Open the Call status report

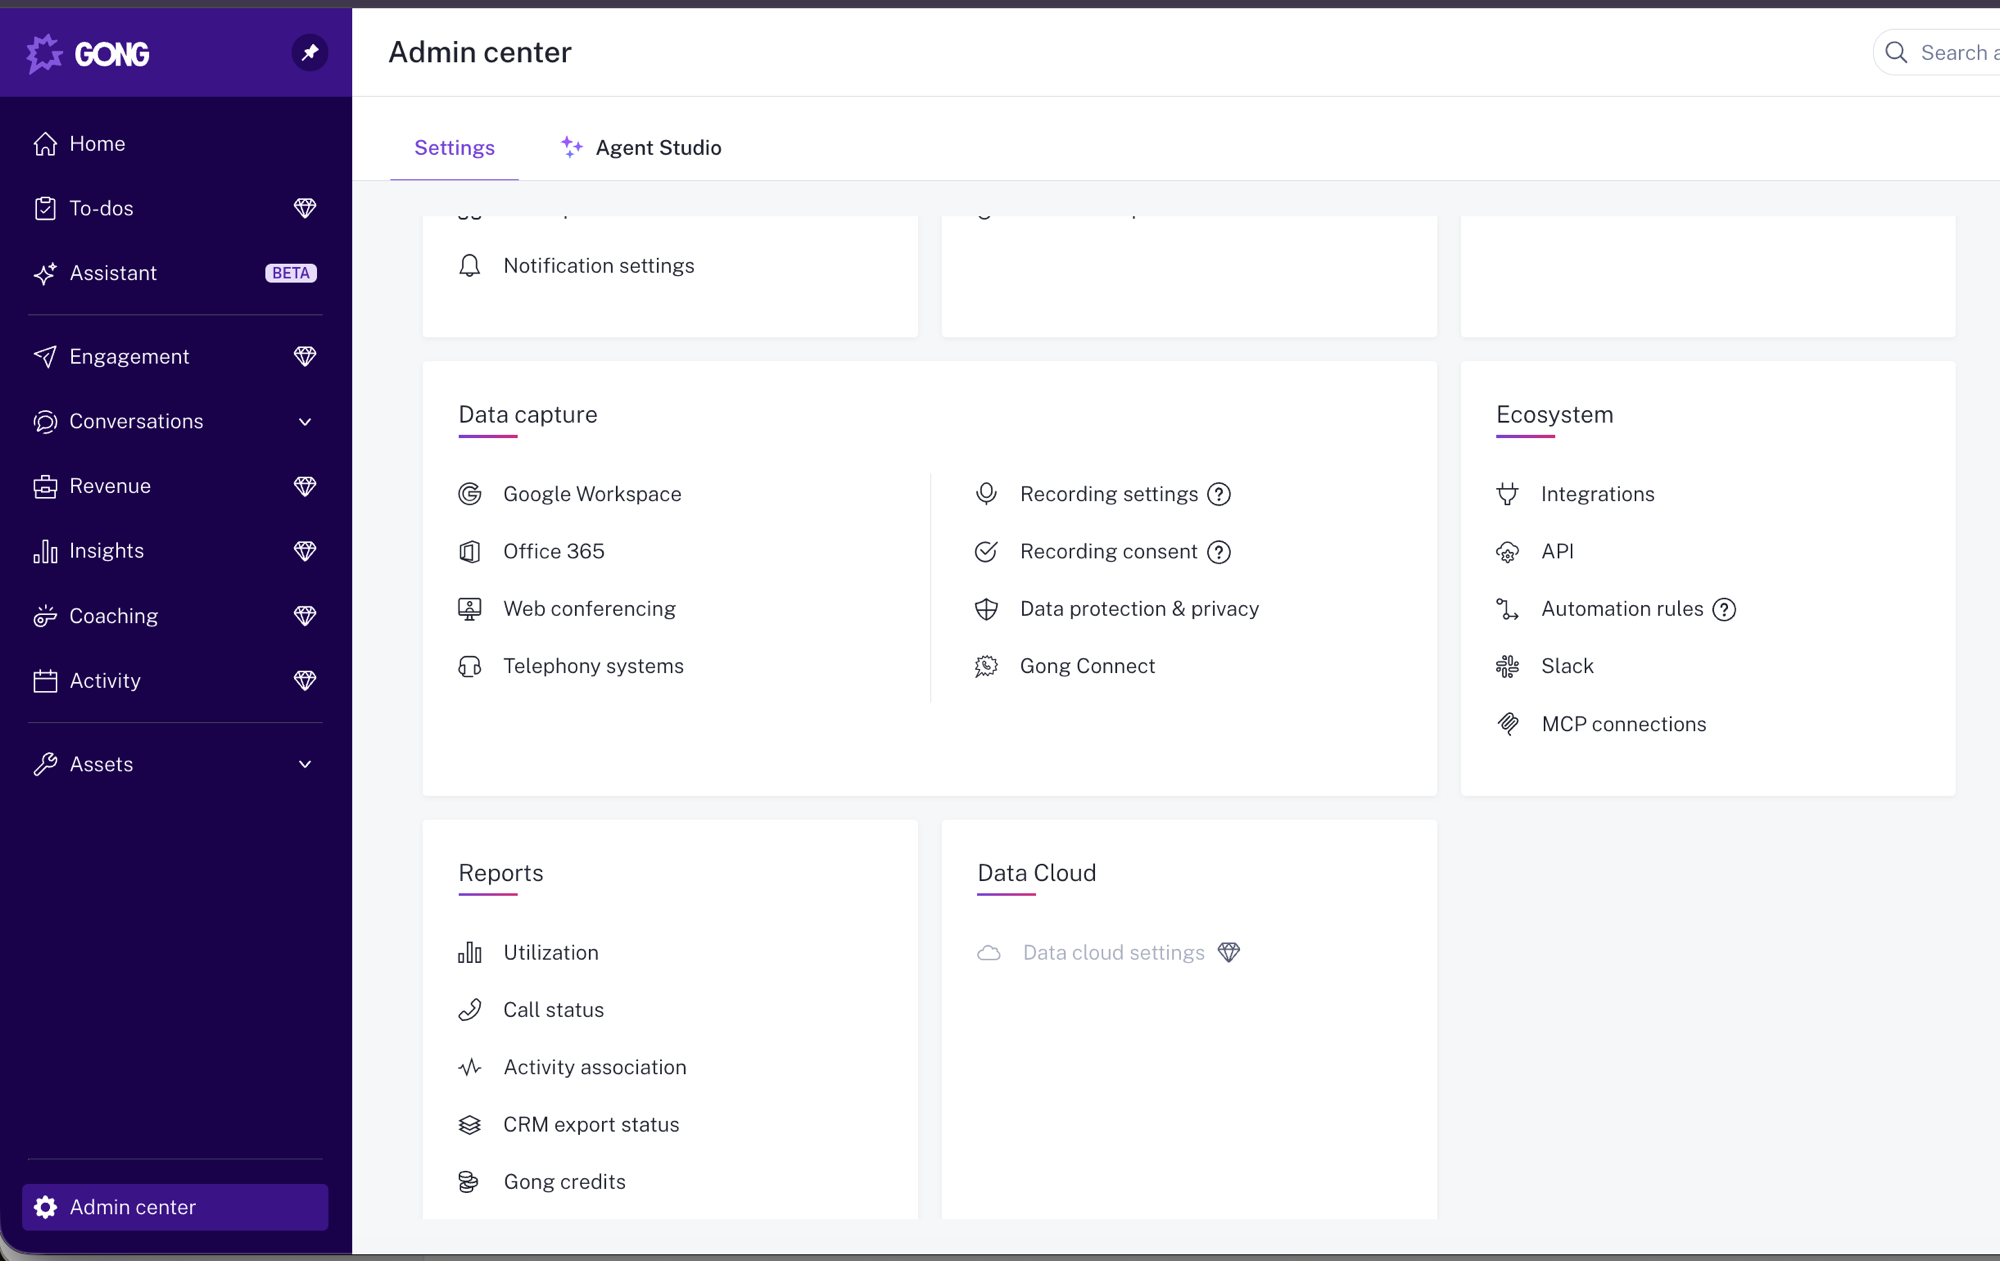click(553, 1010)
